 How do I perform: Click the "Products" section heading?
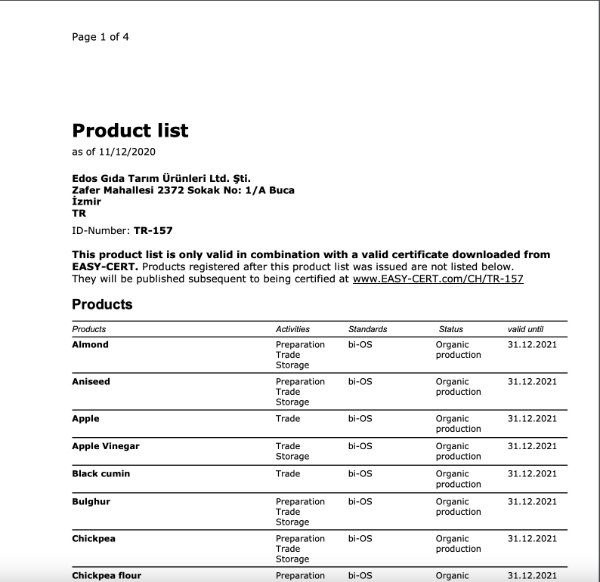point(102,304)
